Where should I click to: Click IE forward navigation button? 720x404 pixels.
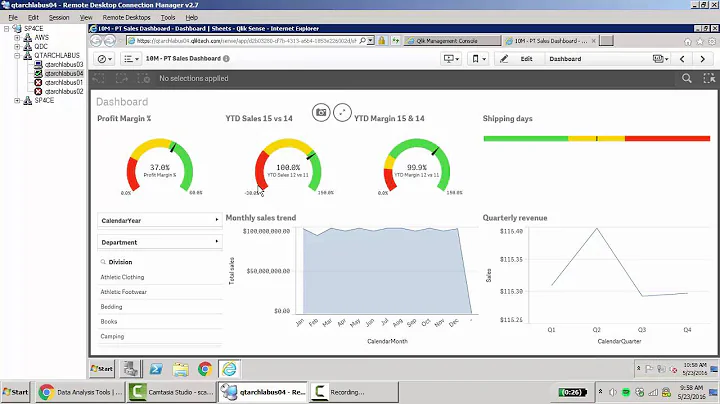110,41
